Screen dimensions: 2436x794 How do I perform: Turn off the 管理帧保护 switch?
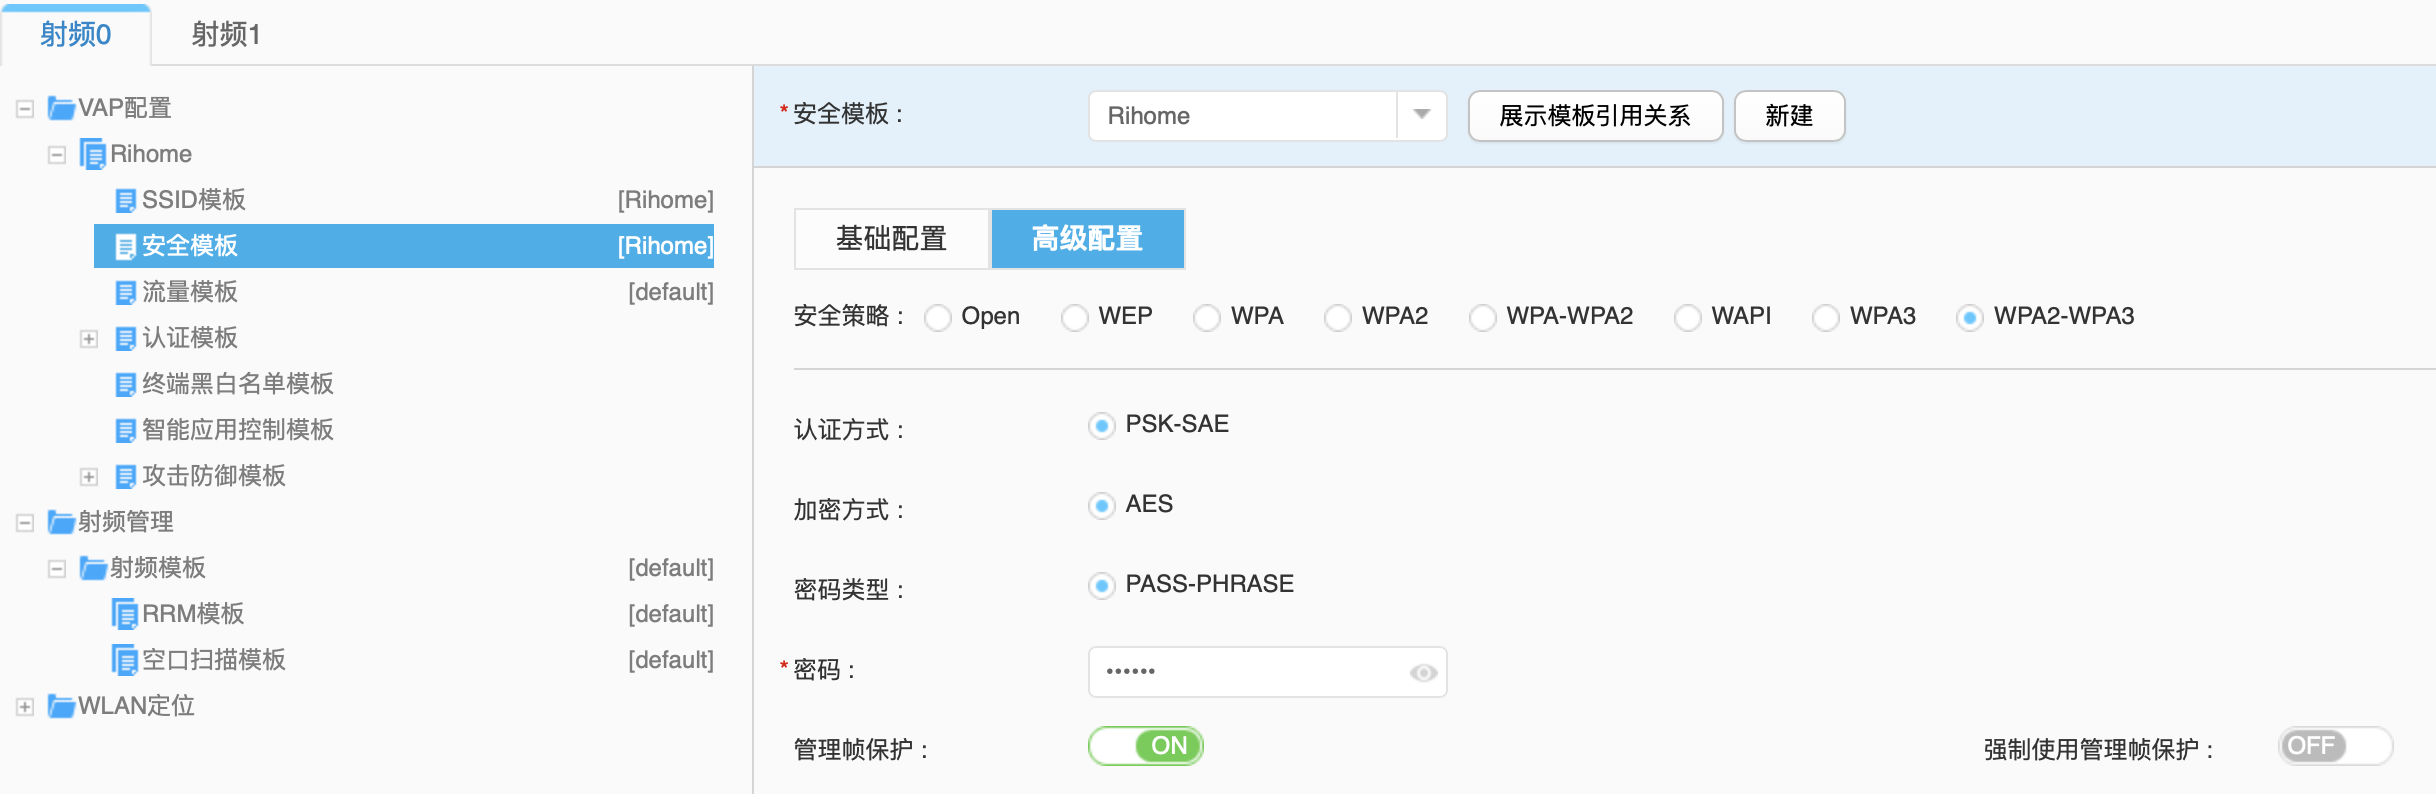click(1146, 746)
